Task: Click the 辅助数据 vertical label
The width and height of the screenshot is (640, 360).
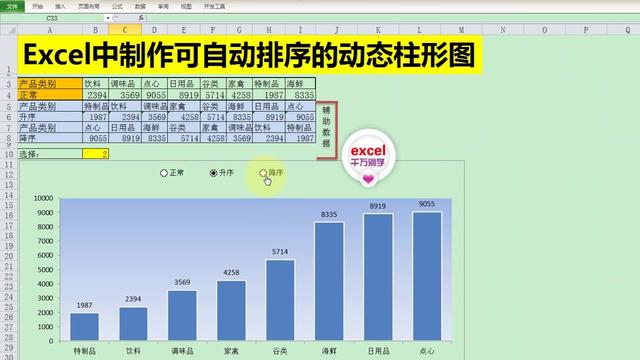Action: pyautogui.click(x=326, y=127)
